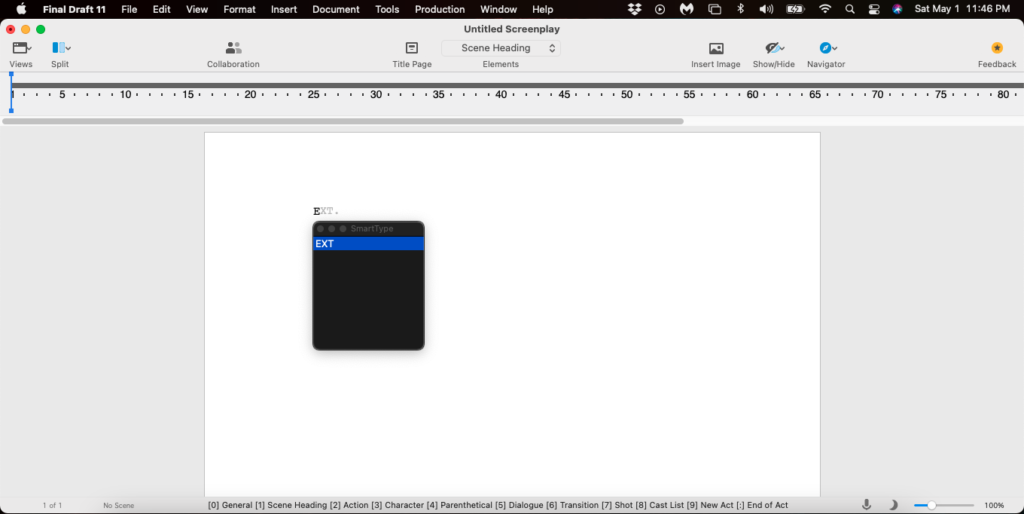Toggle night mode with the moon icon

[x=894, y=505]
